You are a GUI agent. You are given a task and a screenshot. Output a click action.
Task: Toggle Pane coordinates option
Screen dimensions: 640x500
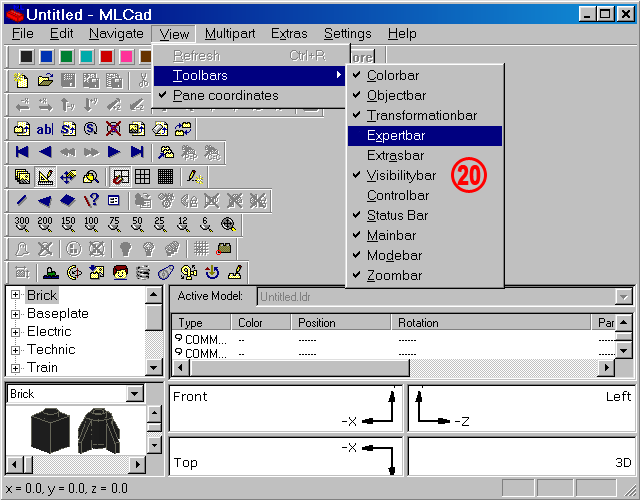pyautogui.click(x=249, y=96)
